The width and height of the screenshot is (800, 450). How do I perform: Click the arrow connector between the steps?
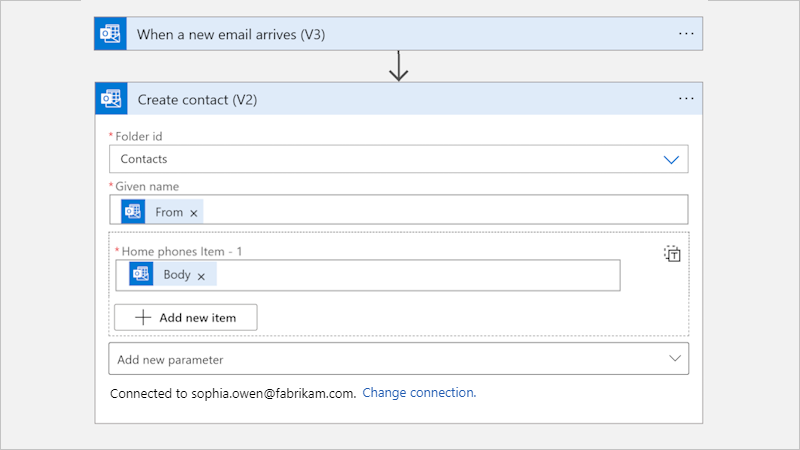click(x=399, y=66)
